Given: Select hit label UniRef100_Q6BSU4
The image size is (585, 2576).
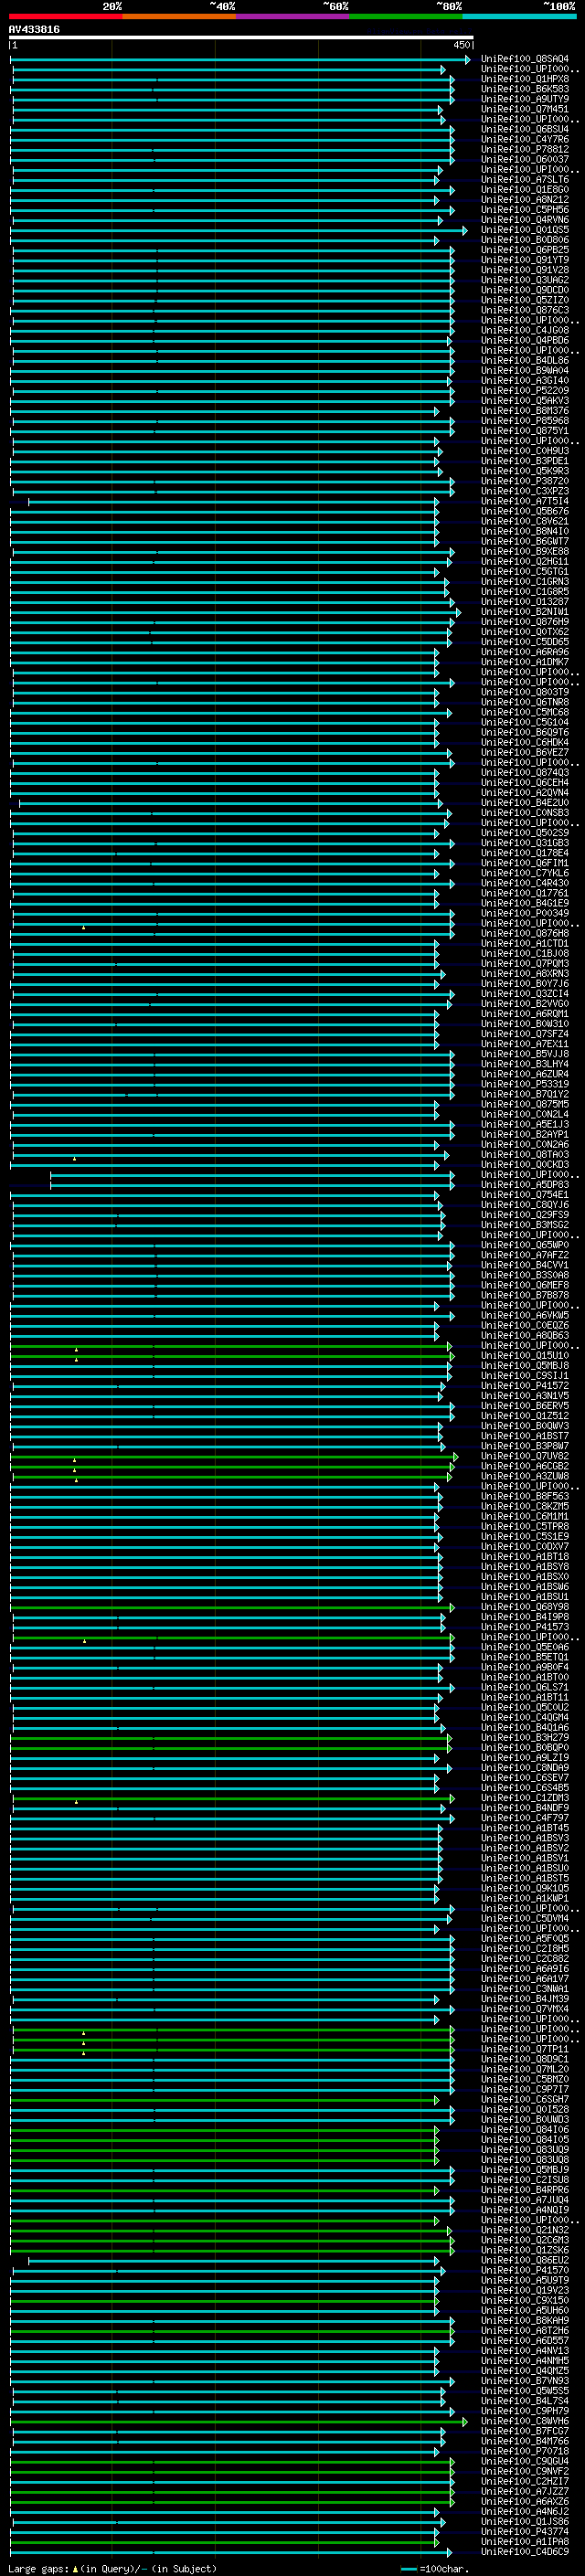Looking at the screenshot, I should pyautogui.click(x=525, y=129).
